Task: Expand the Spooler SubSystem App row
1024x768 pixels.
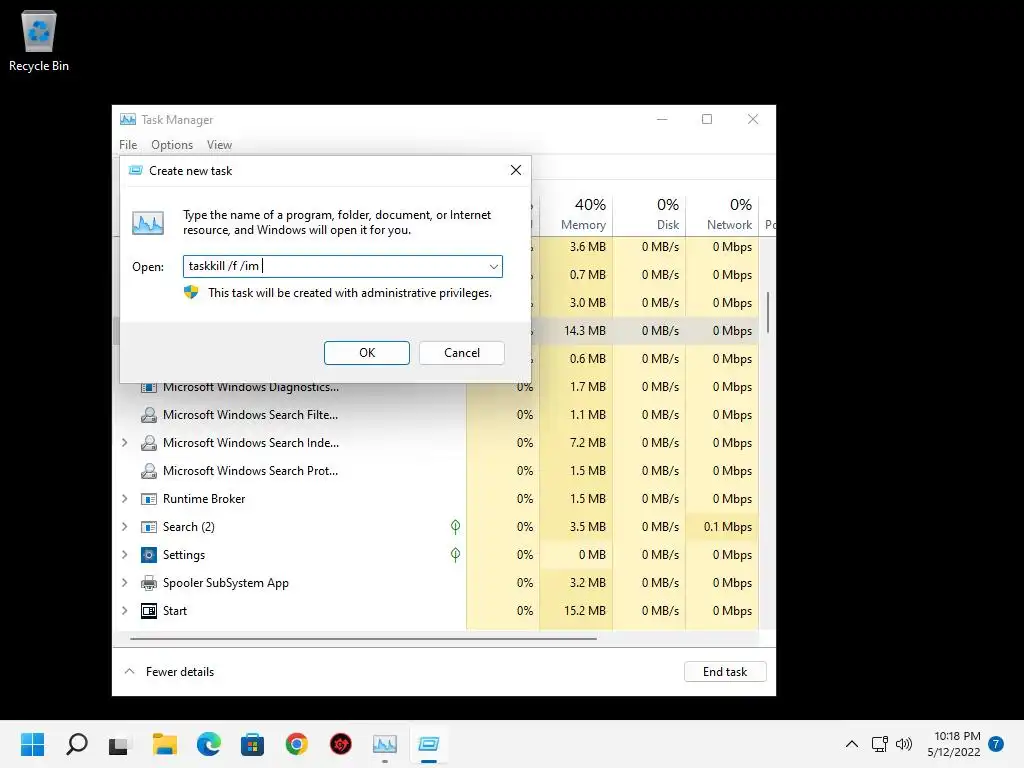Action: [125, 583]
